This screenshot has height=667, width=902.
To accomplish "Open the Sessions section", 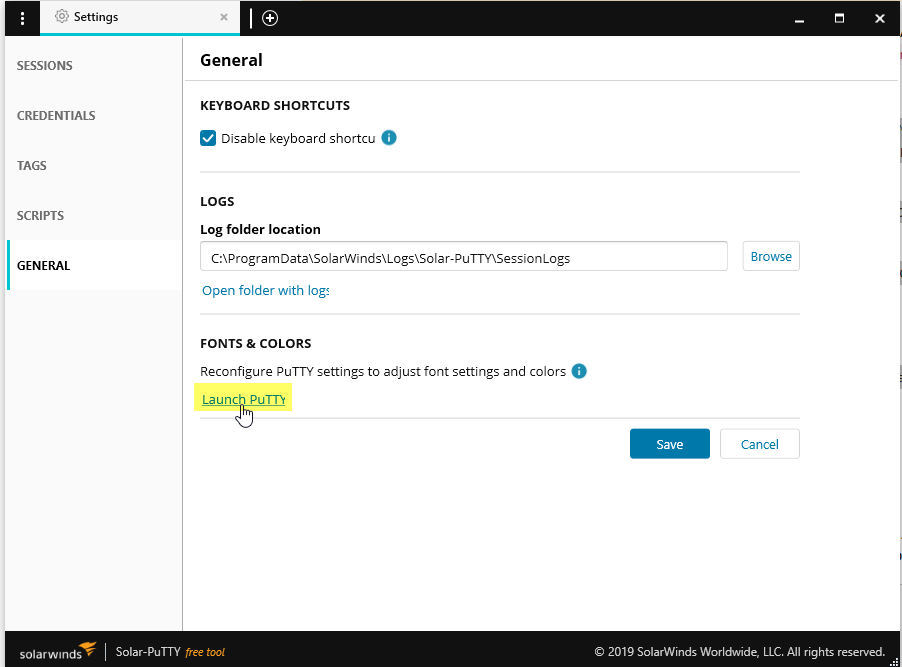I will pyautogui.click(x=44, y=66).
